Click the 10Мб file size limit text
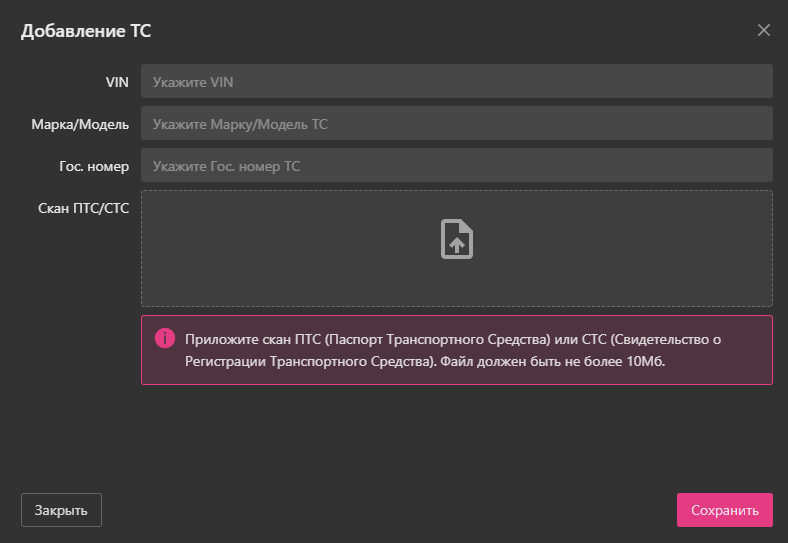This screenshot has width=788, height=543. pyautogui.click(x=645, y=362)
